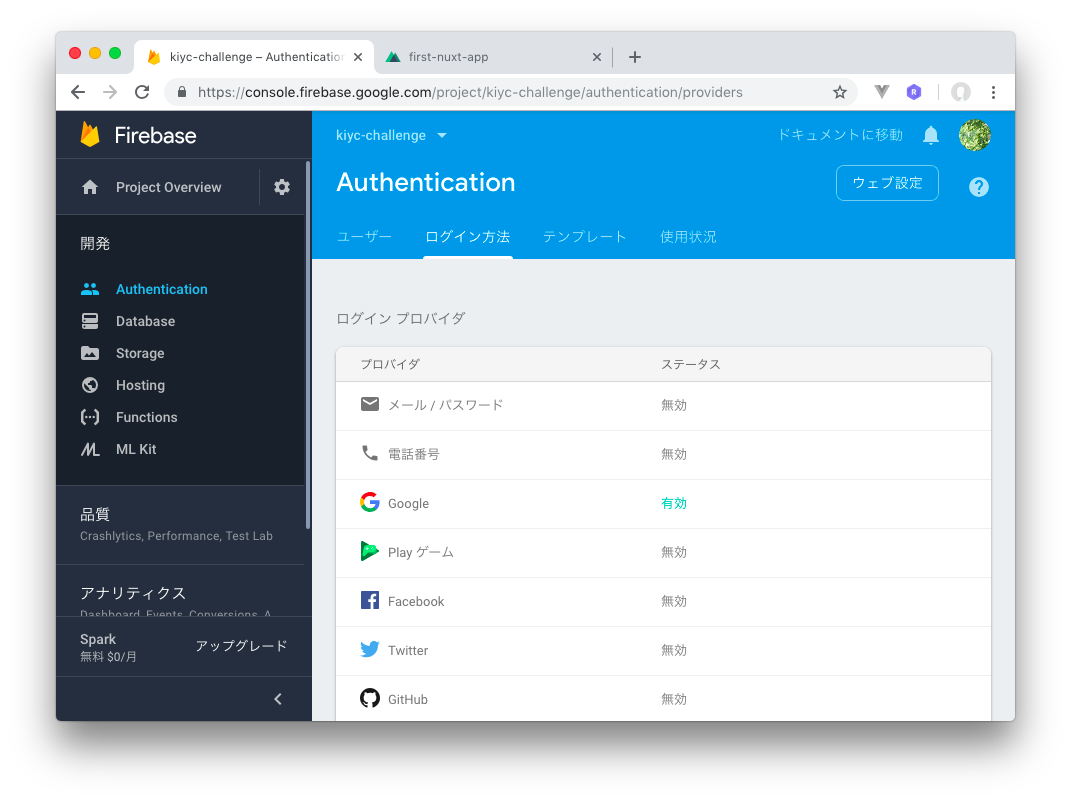Viewport: 1071px width, 801px height.
Task: Click the 無効 status for Twitter
Action: pyautogui.click(x=673, y=650)
